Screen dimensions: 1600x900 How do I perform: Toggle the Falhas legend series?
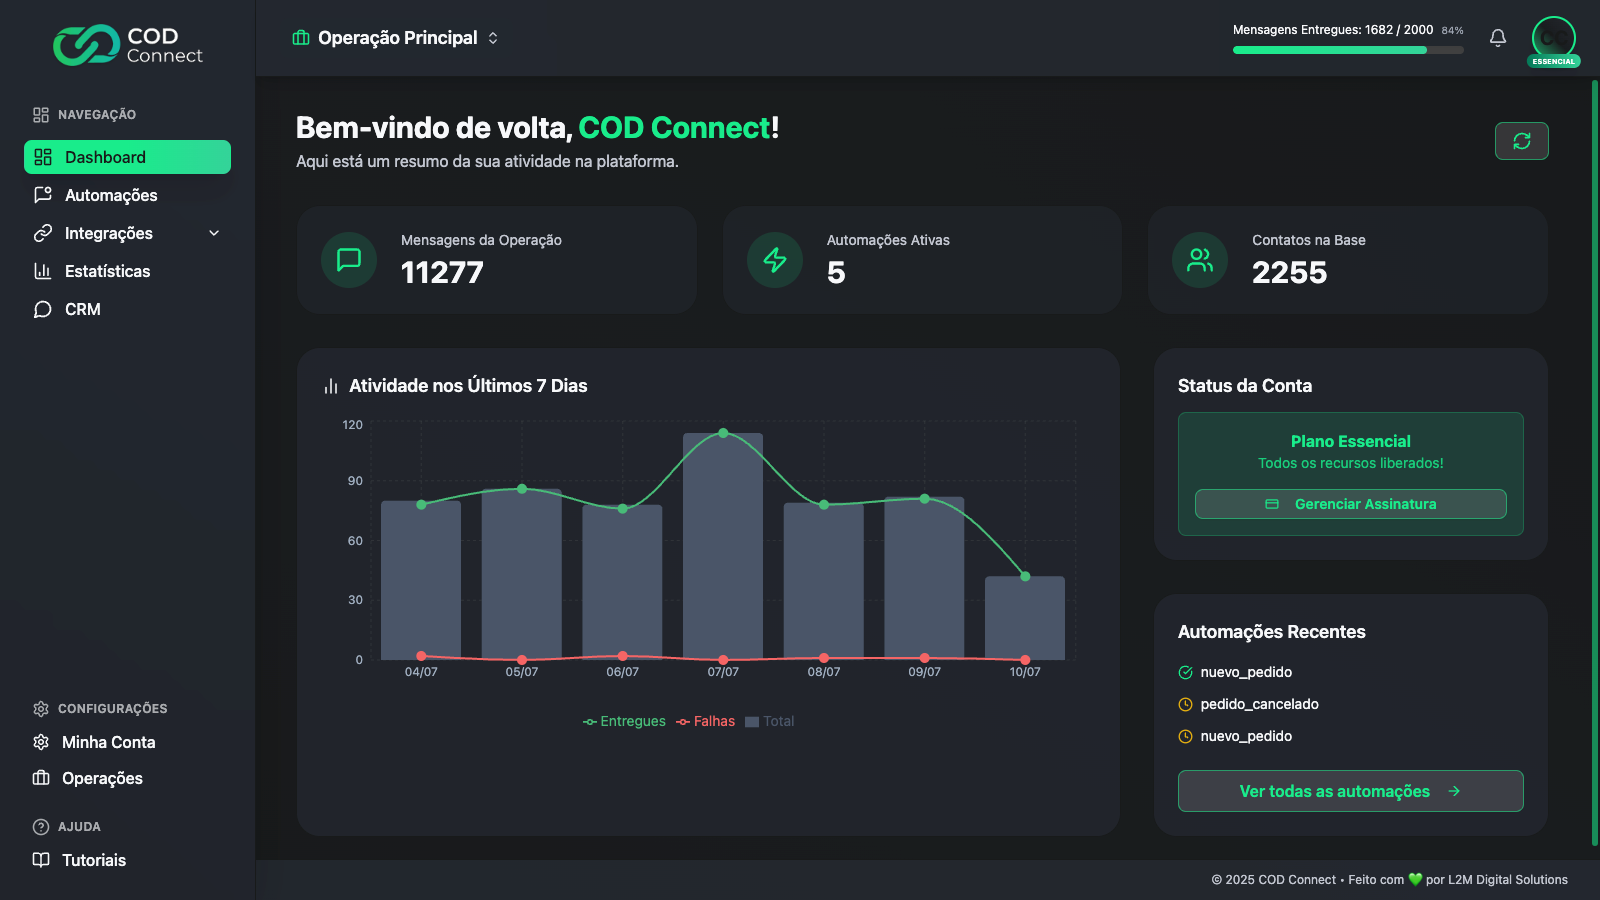coord(705,721)
